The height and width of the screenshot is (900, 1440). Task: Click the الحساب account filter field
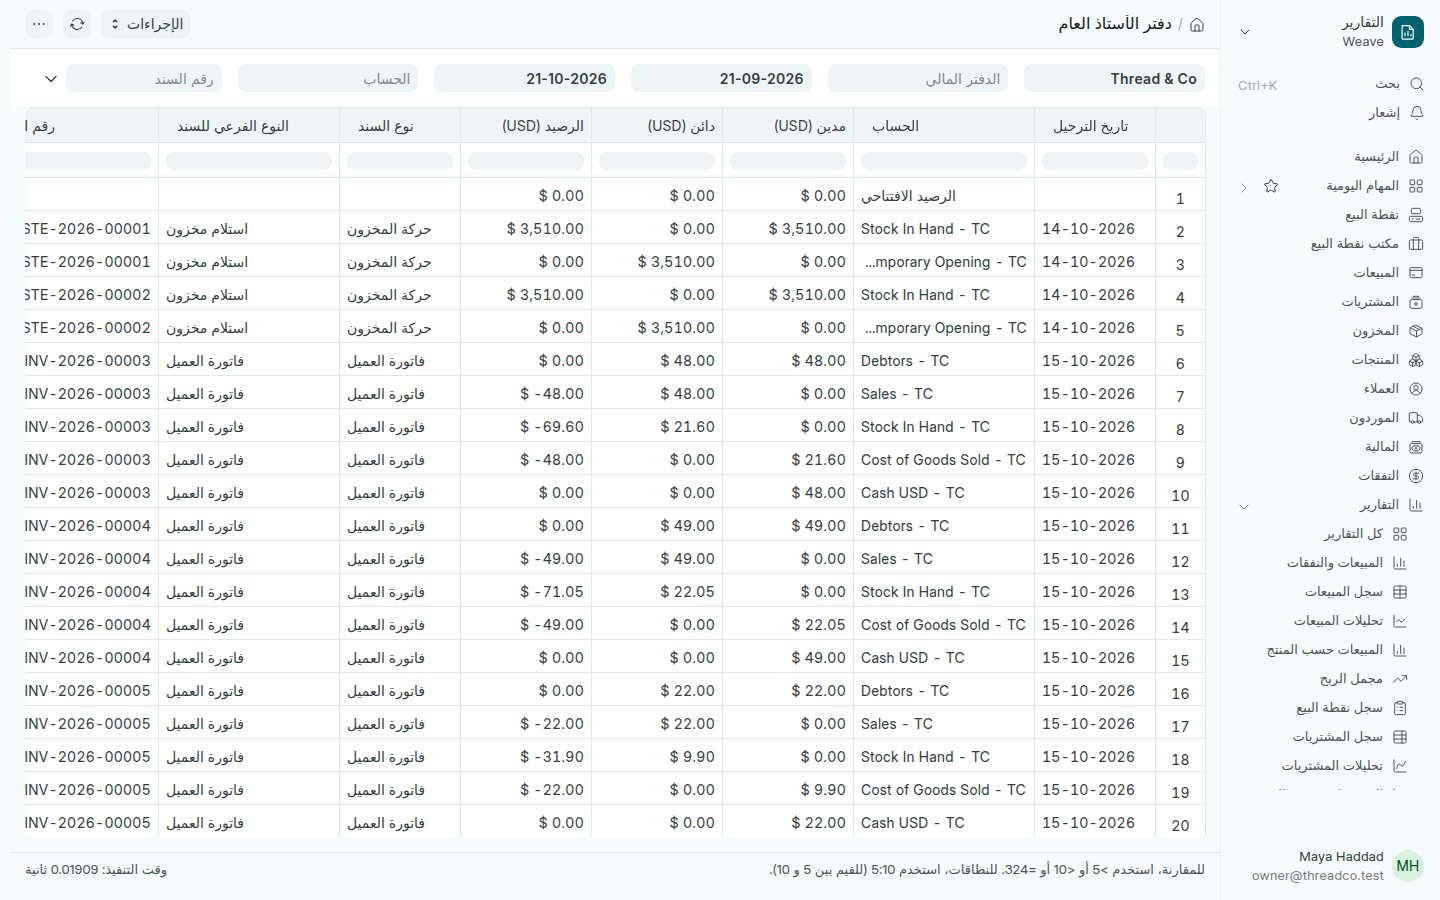[328, 79]
